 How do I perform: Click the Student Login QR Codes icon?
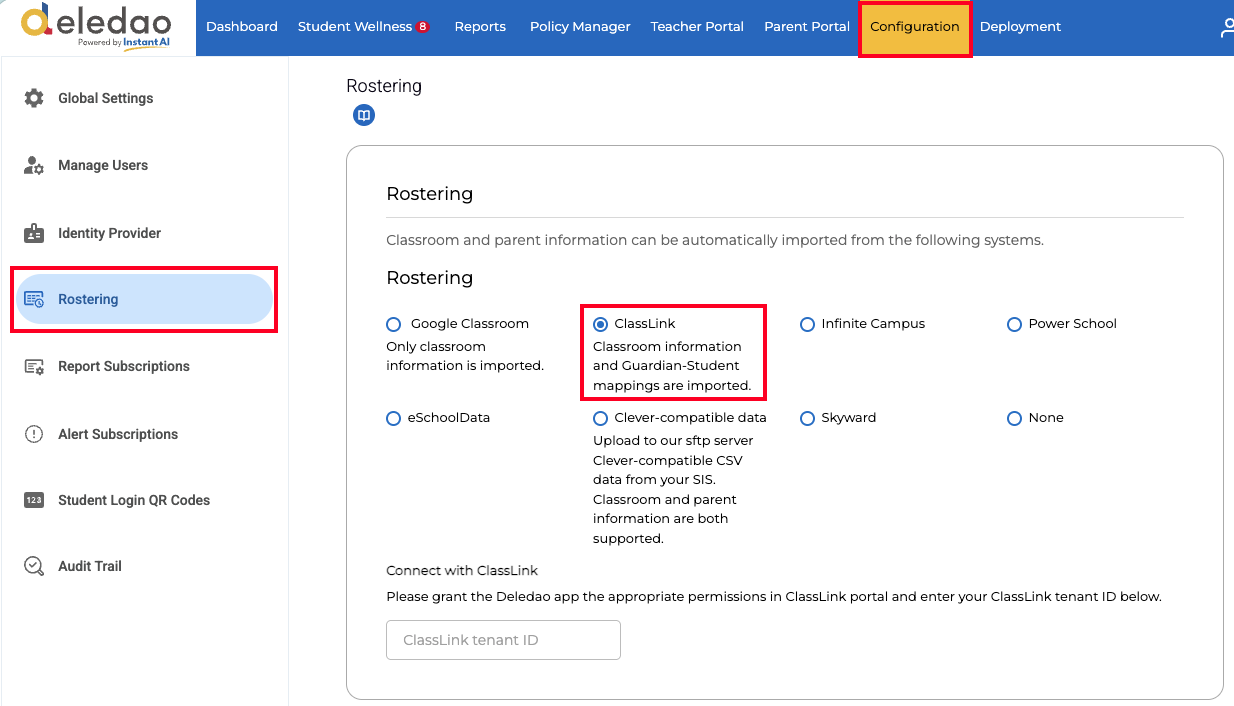pos(34,500)
